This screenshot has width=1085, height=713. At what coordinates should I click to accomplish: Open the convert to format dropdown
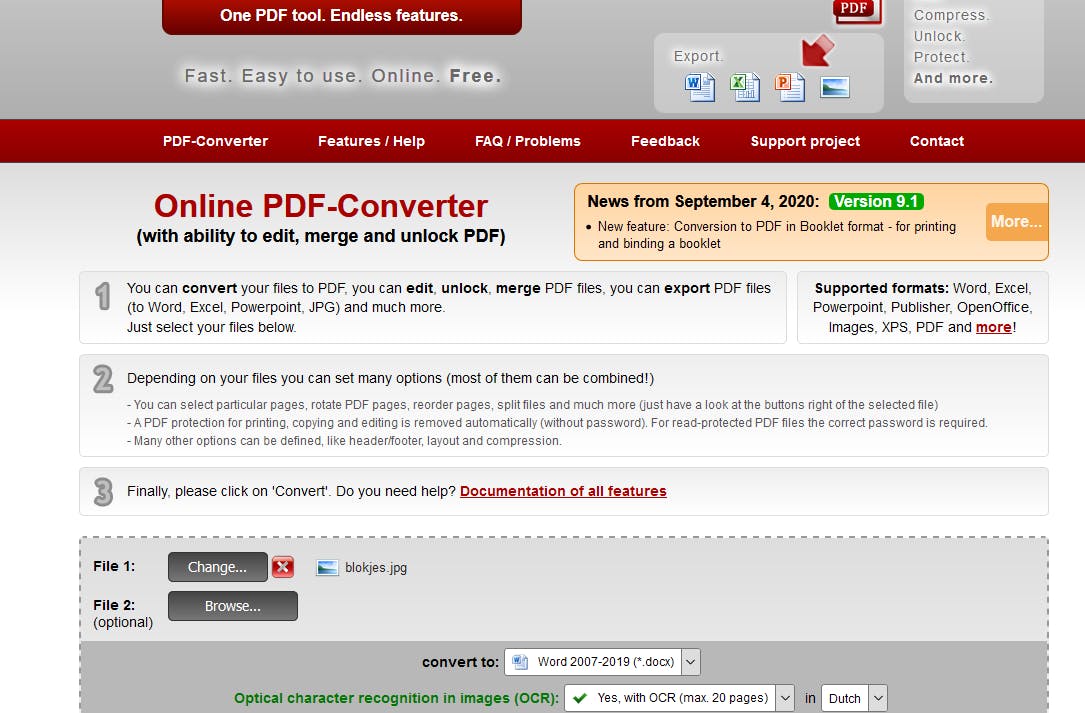602,662
